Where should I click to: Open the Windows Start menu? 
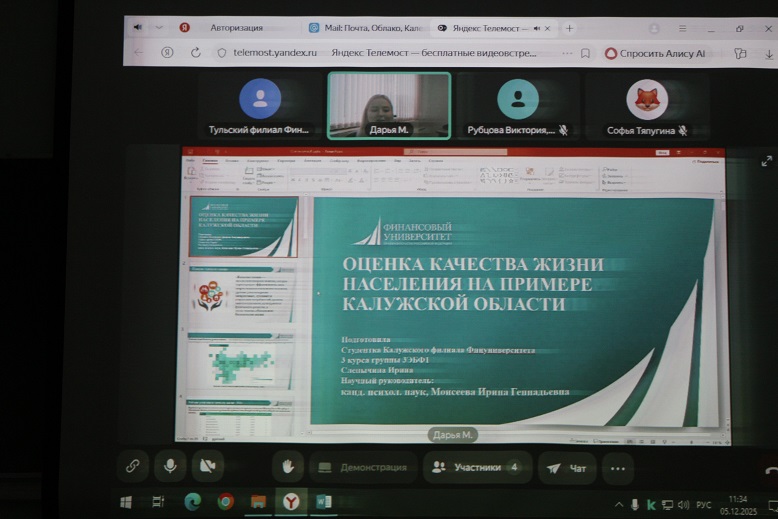pos(126,502)
